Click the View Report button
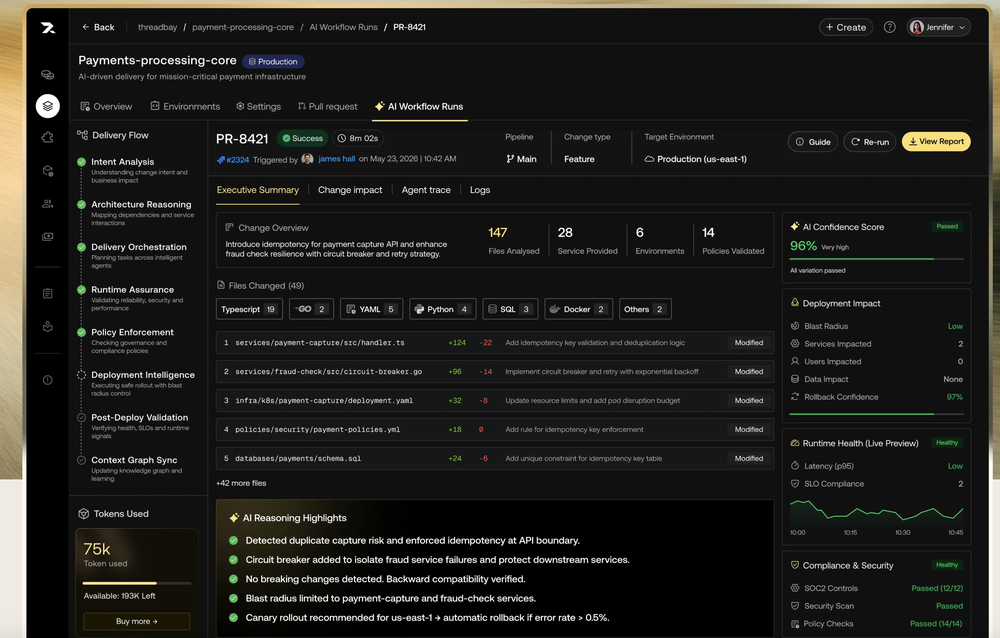 (936, 142)
